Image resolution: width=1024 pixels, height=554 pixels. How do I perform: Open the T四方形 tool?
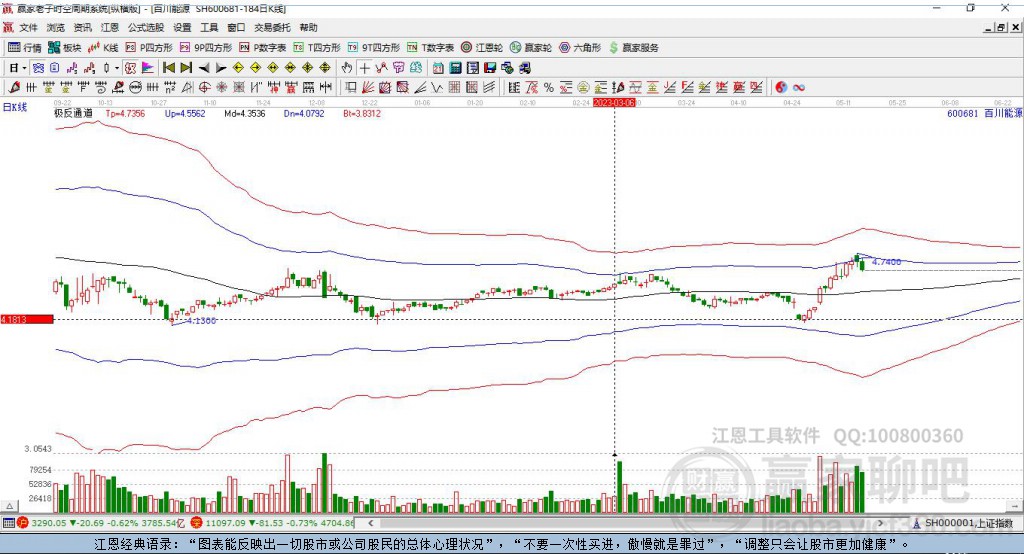[317, 48]
